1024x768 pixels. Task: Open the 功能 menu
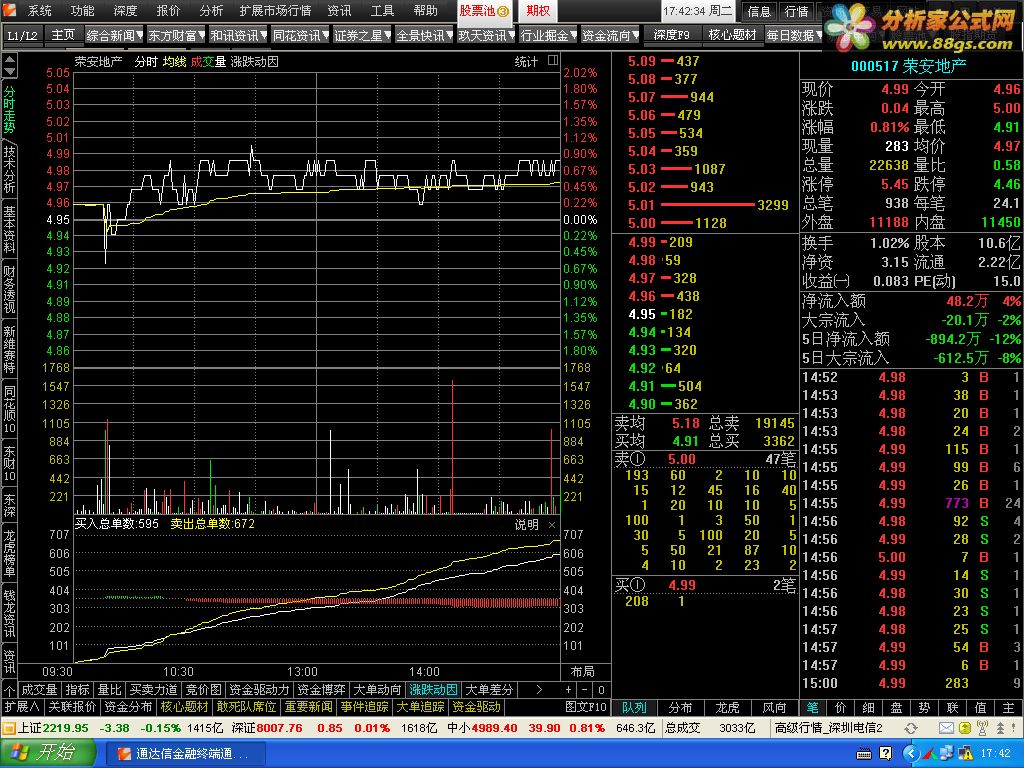click(x=82, y=10)
